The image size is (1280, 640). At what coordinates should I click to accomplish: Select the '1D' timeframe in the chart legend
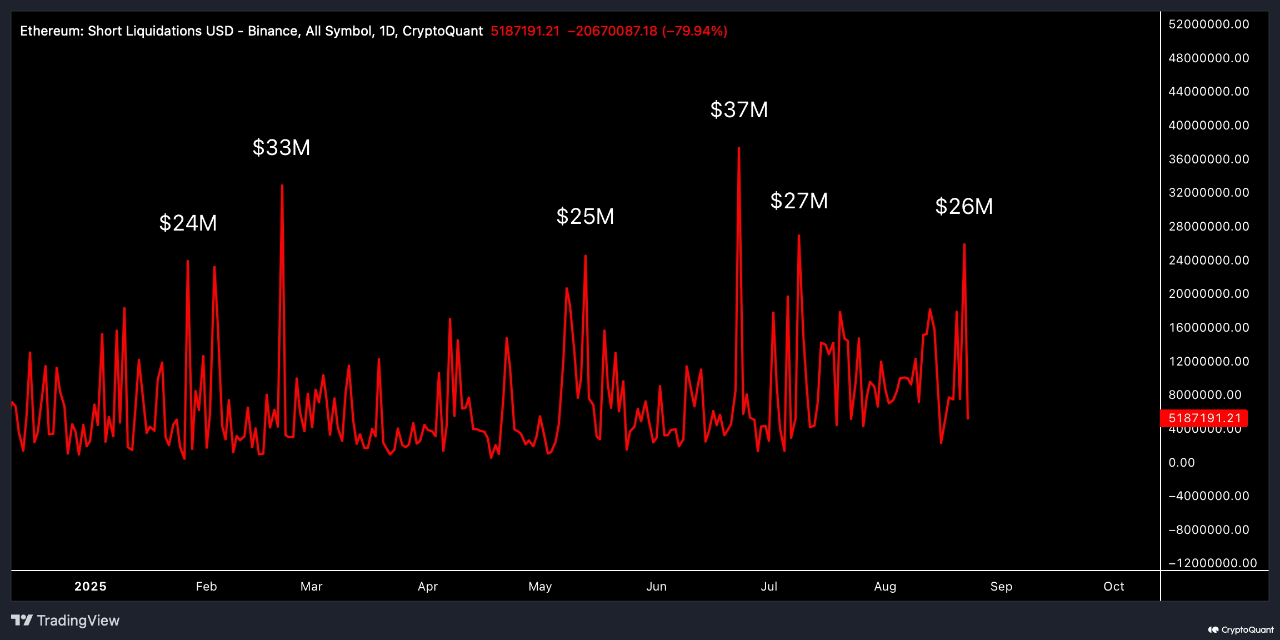[x=389, y=31]
